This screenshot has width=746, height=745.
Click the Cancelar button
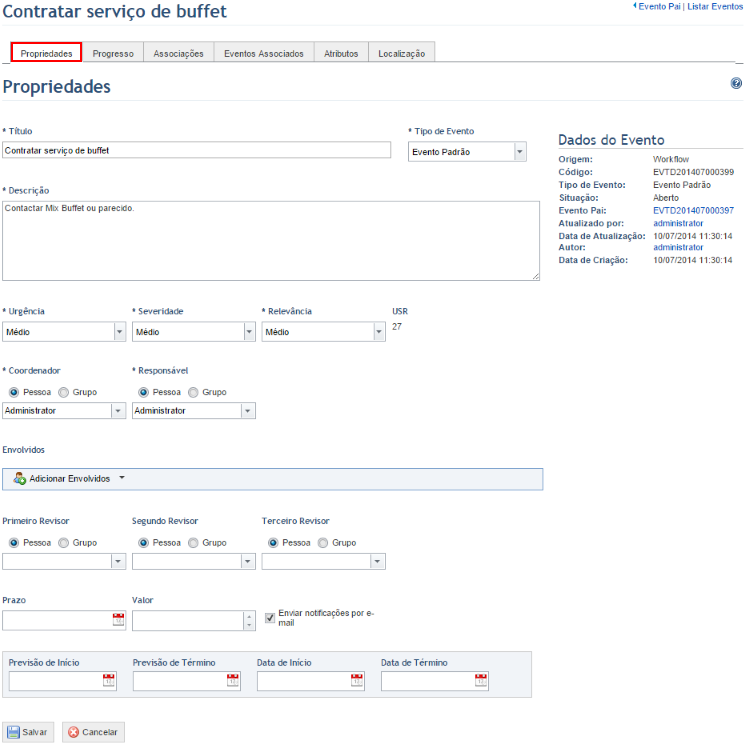coord(93,732)
